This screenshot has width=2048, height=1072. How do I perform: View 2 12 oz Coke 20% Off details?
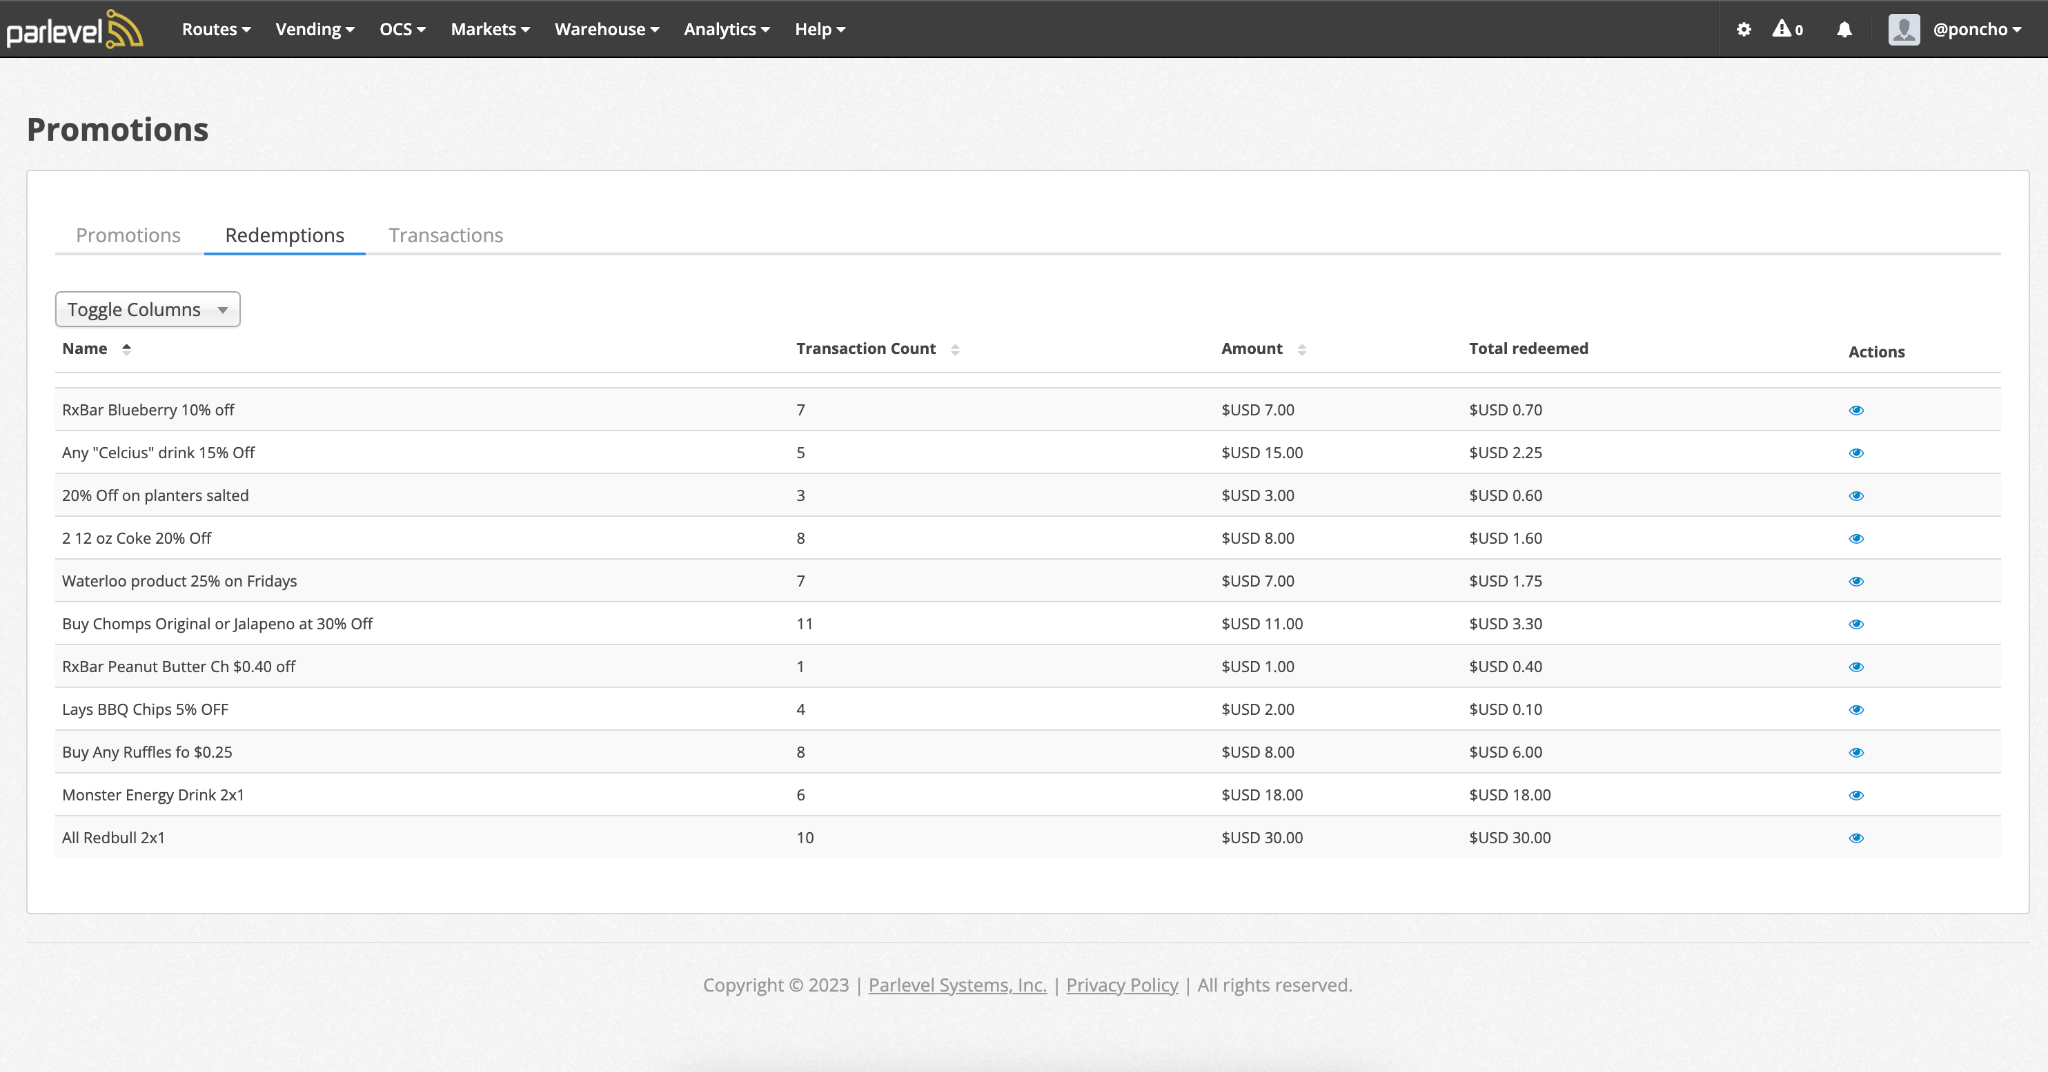(x=1856, y=539)
